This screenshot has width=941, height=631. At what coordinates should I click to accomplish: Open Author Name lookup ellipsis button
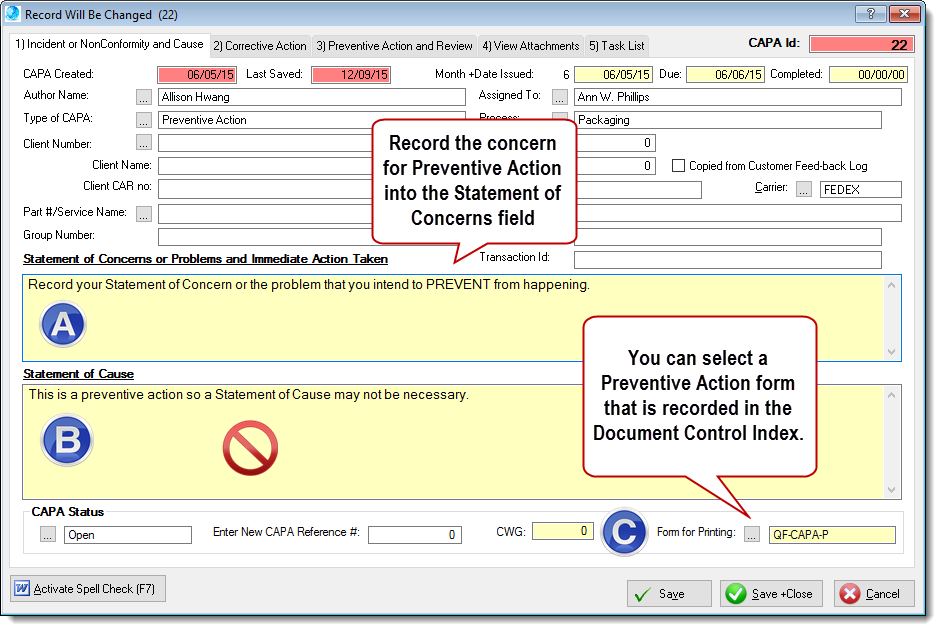[x=144, y=97]
